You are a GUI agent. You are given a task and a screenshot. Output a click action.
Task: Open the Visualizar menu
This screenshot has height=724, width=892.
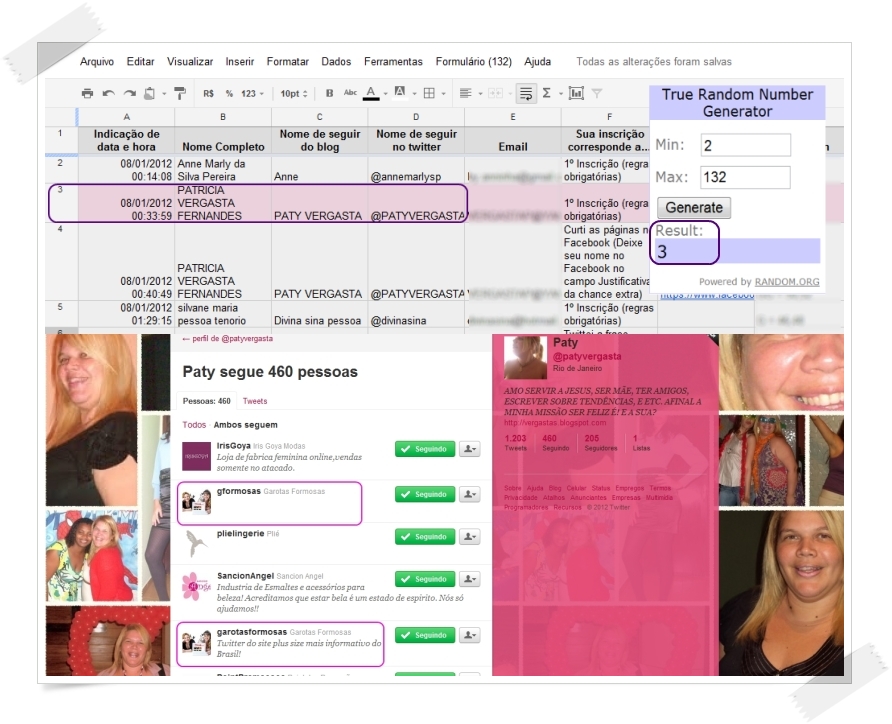[x=189, y=61]
